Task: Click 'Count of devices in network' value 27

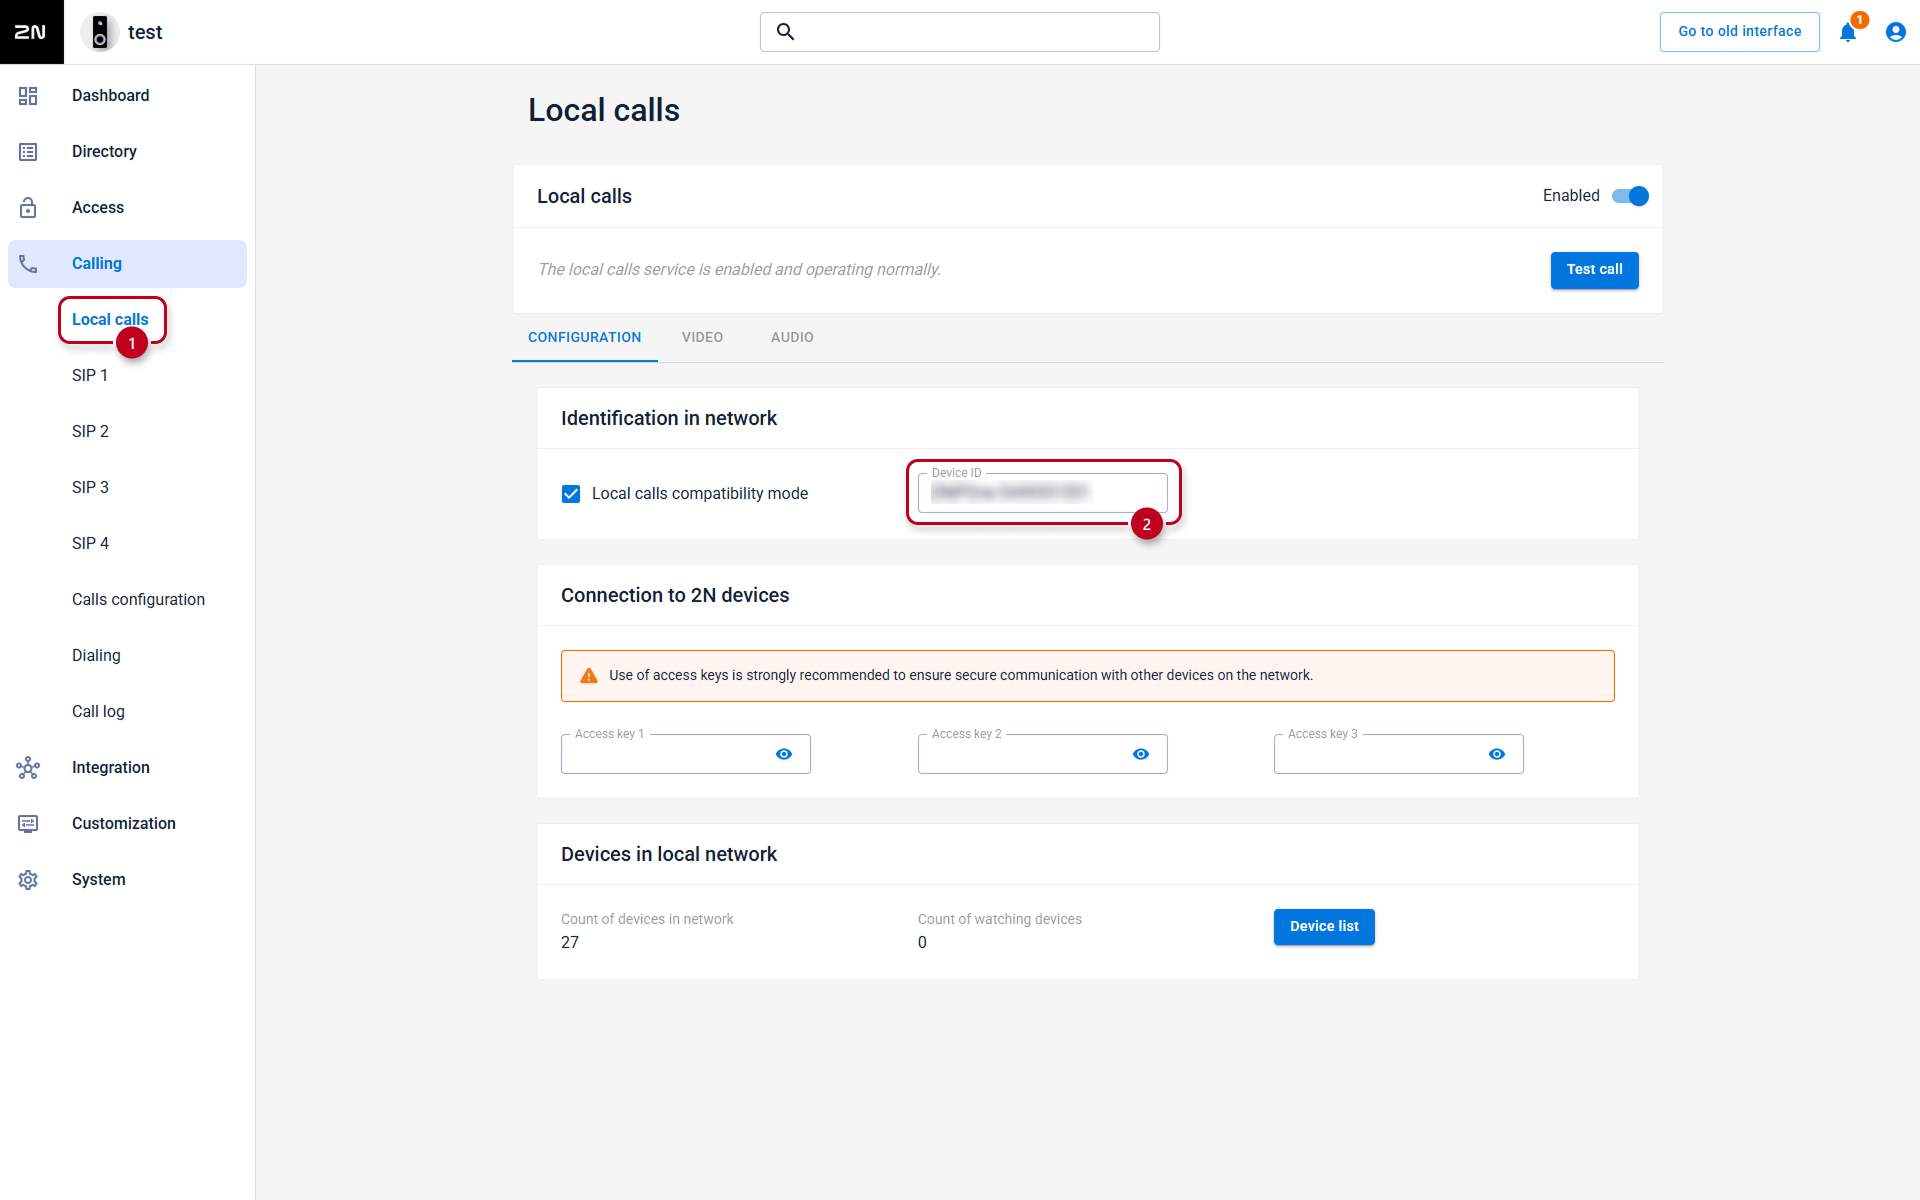Action: 570,943
